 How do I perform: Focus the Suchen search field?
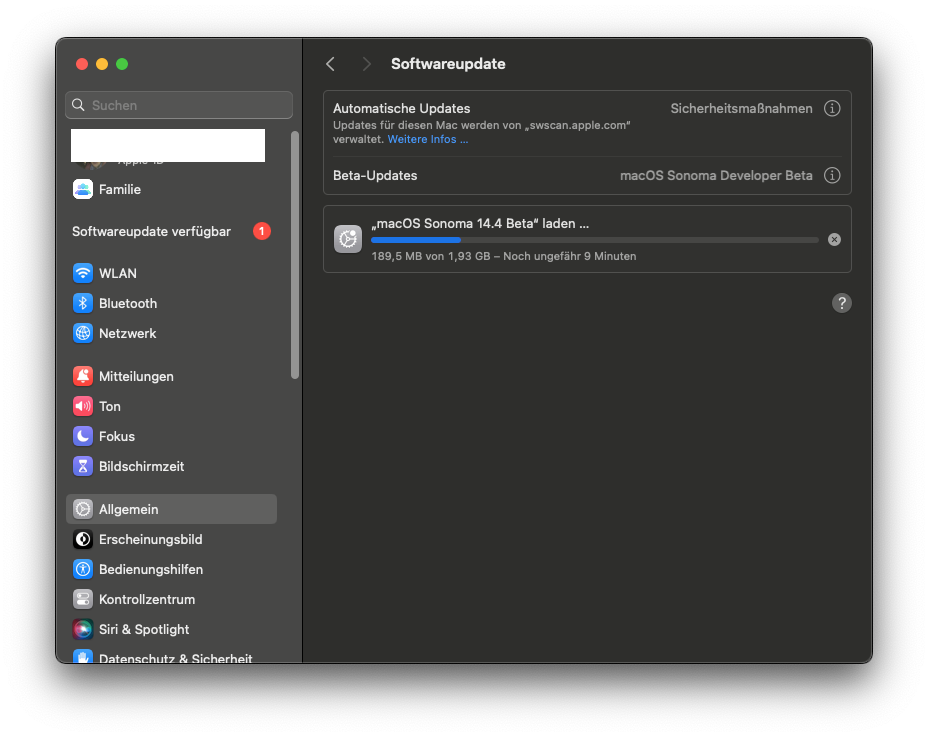[180, 105]
